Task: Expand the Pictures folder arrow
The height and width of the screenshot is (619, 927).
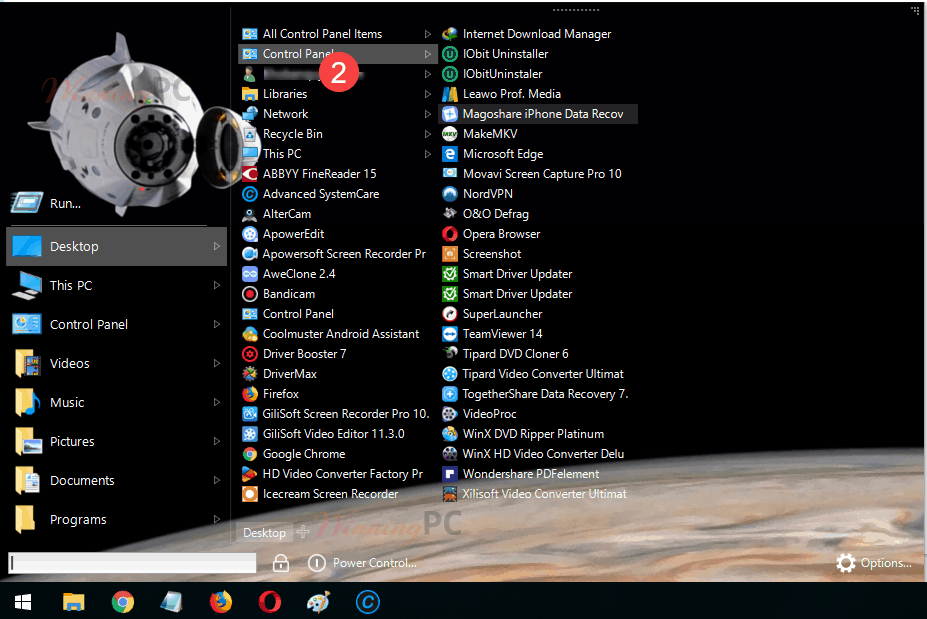Action: point(217,441)
